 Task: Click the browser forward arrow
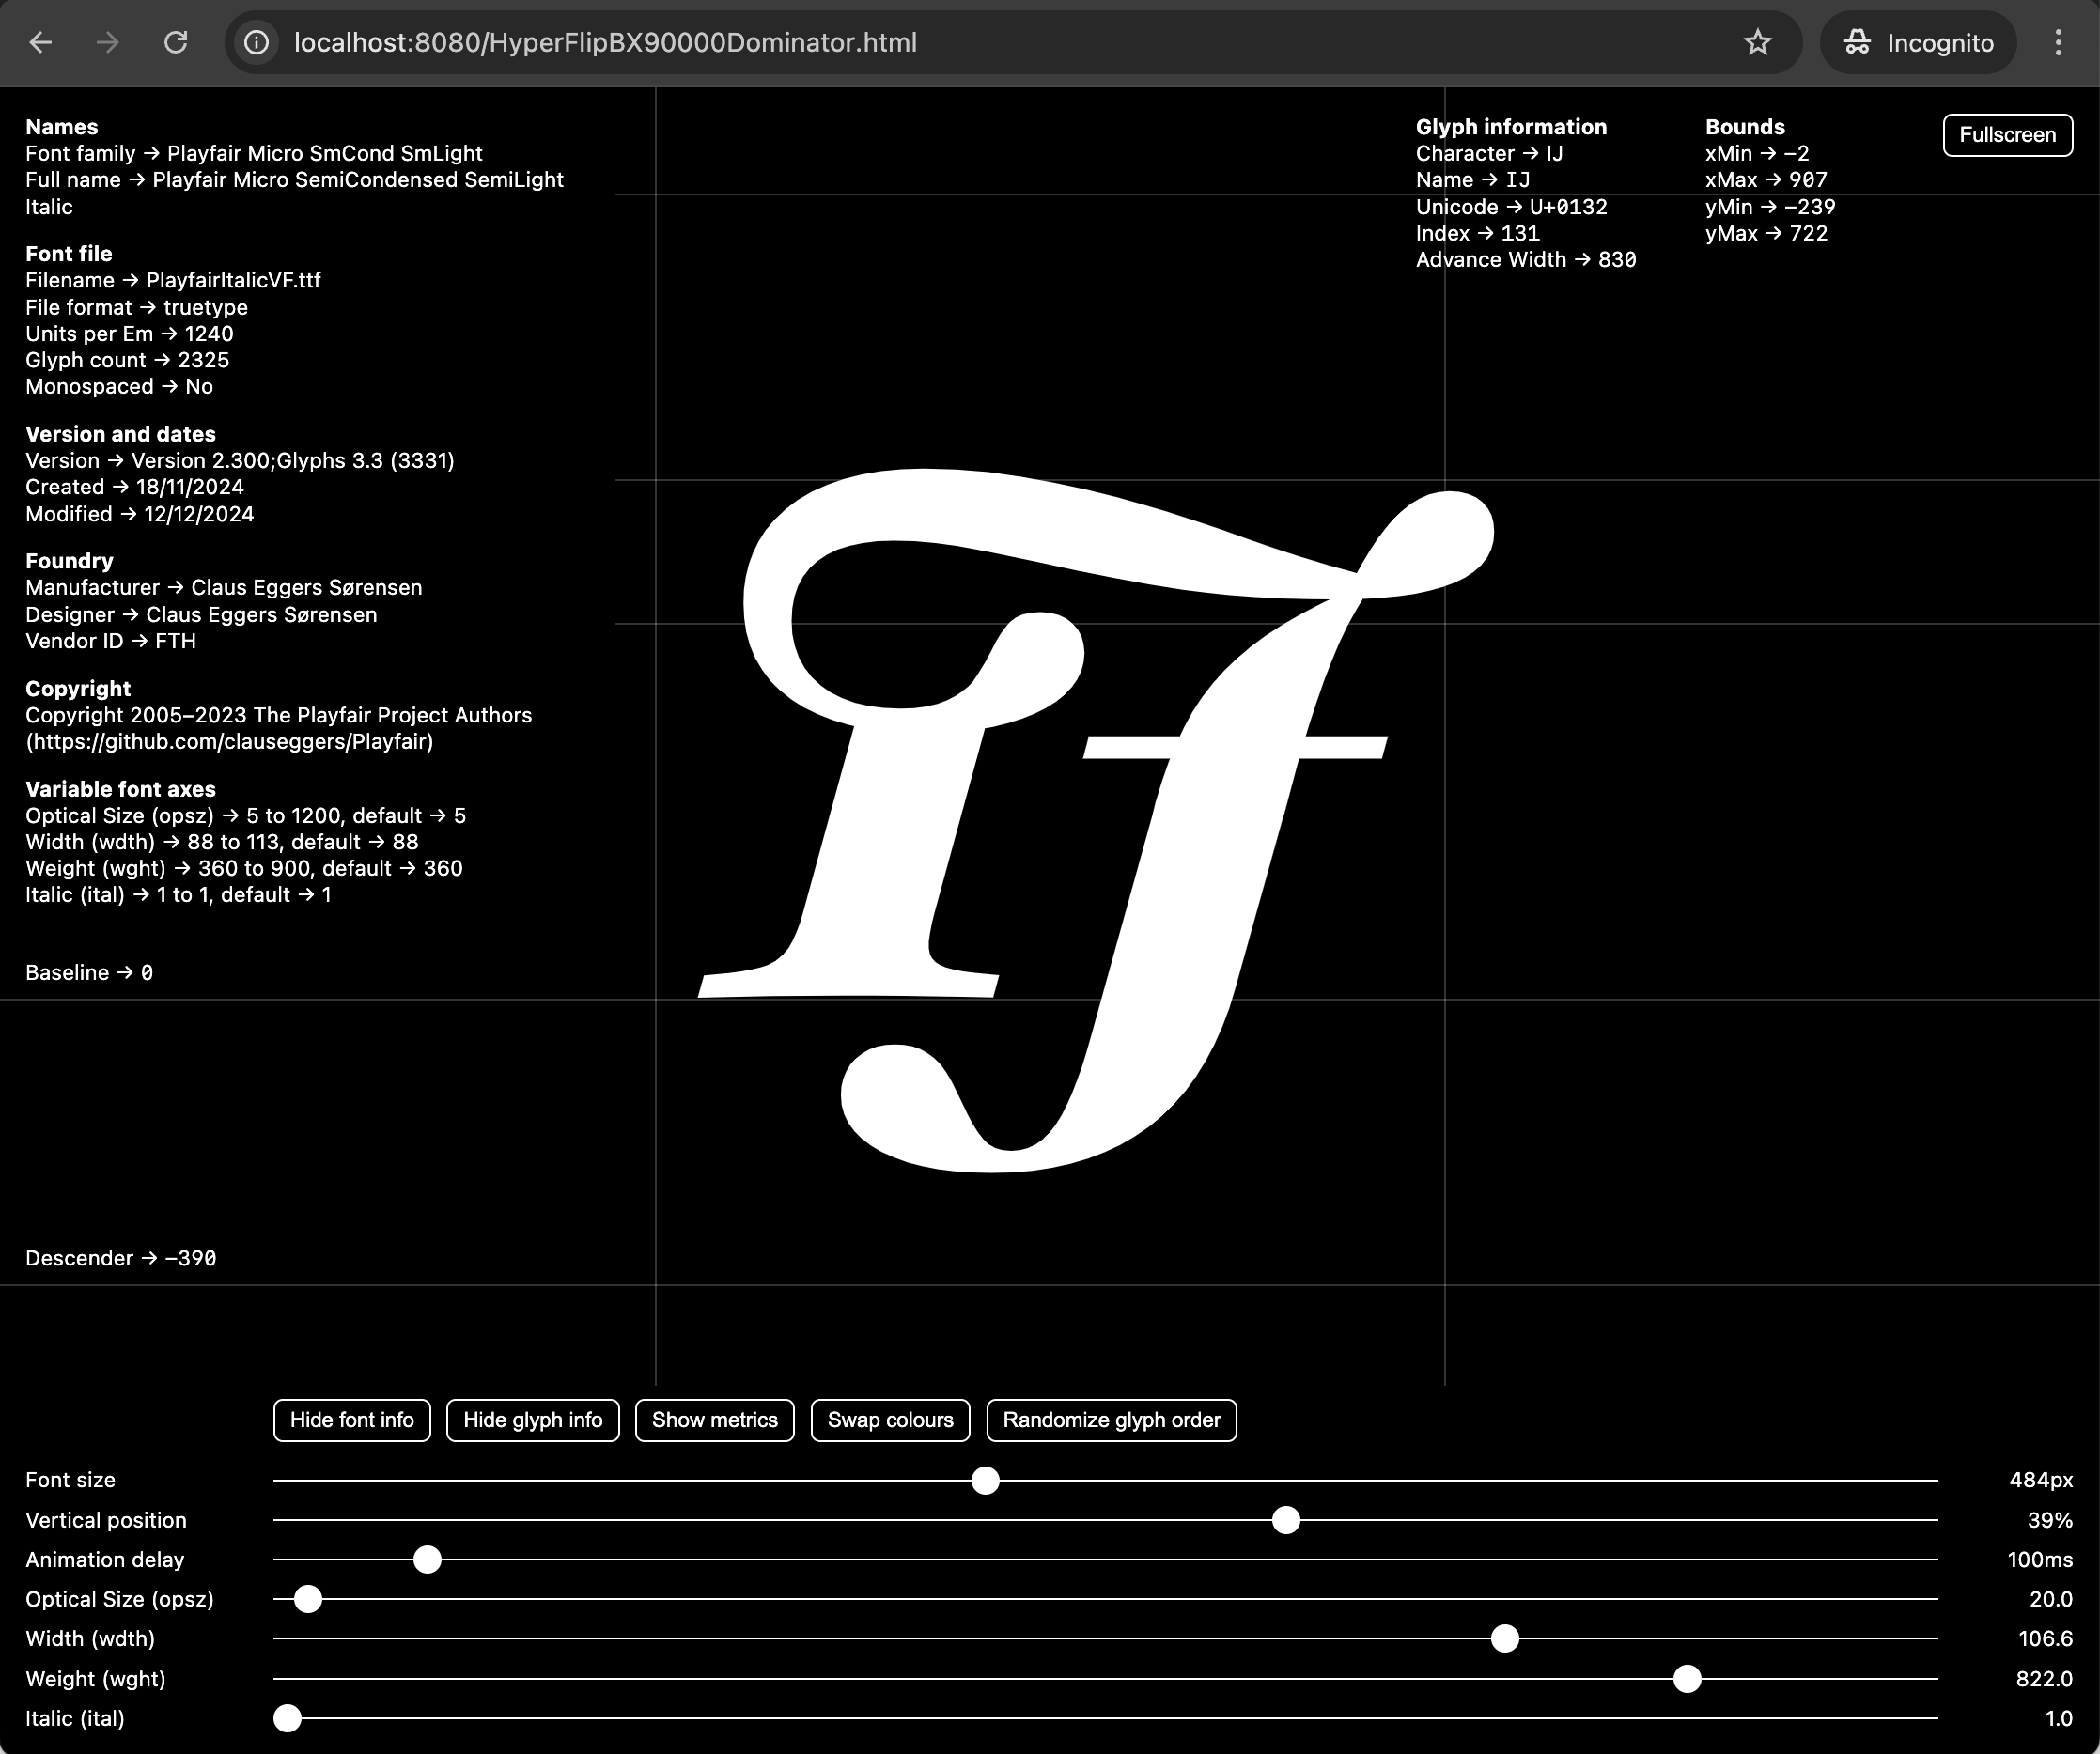[108, 42]
